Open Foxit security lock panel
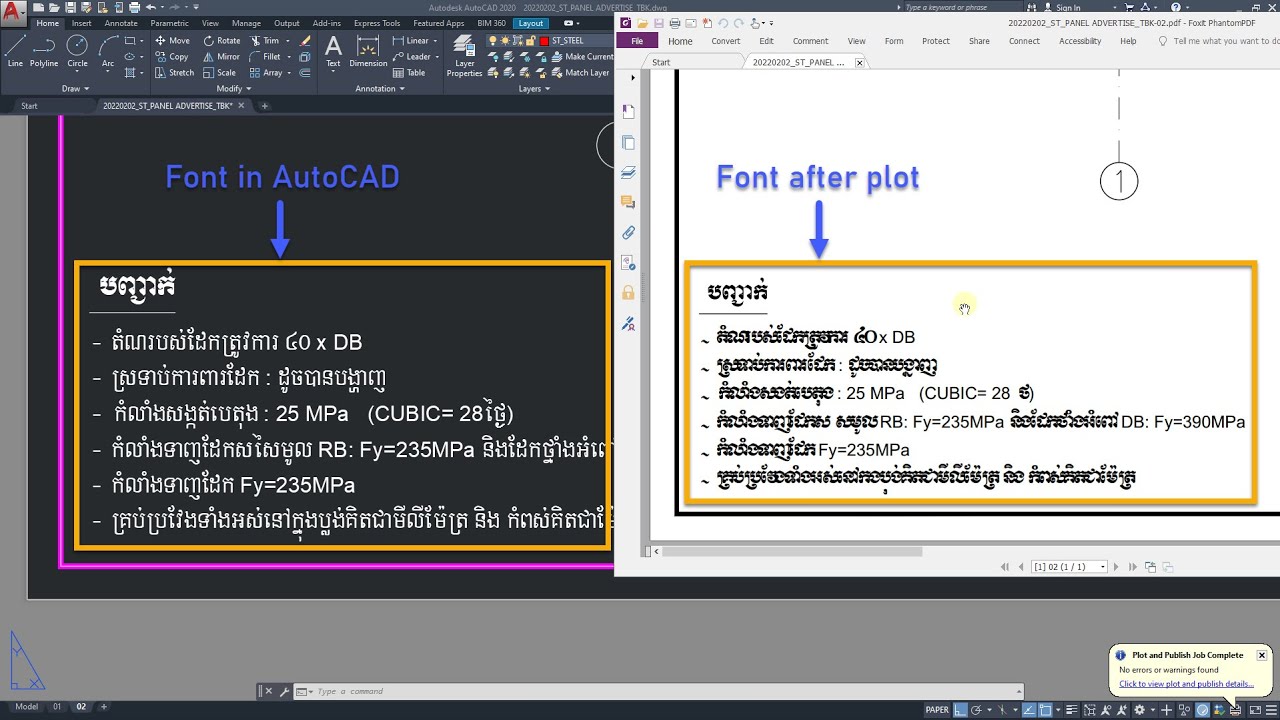Viewport: 1280px width, 720px height. point(628,293)
